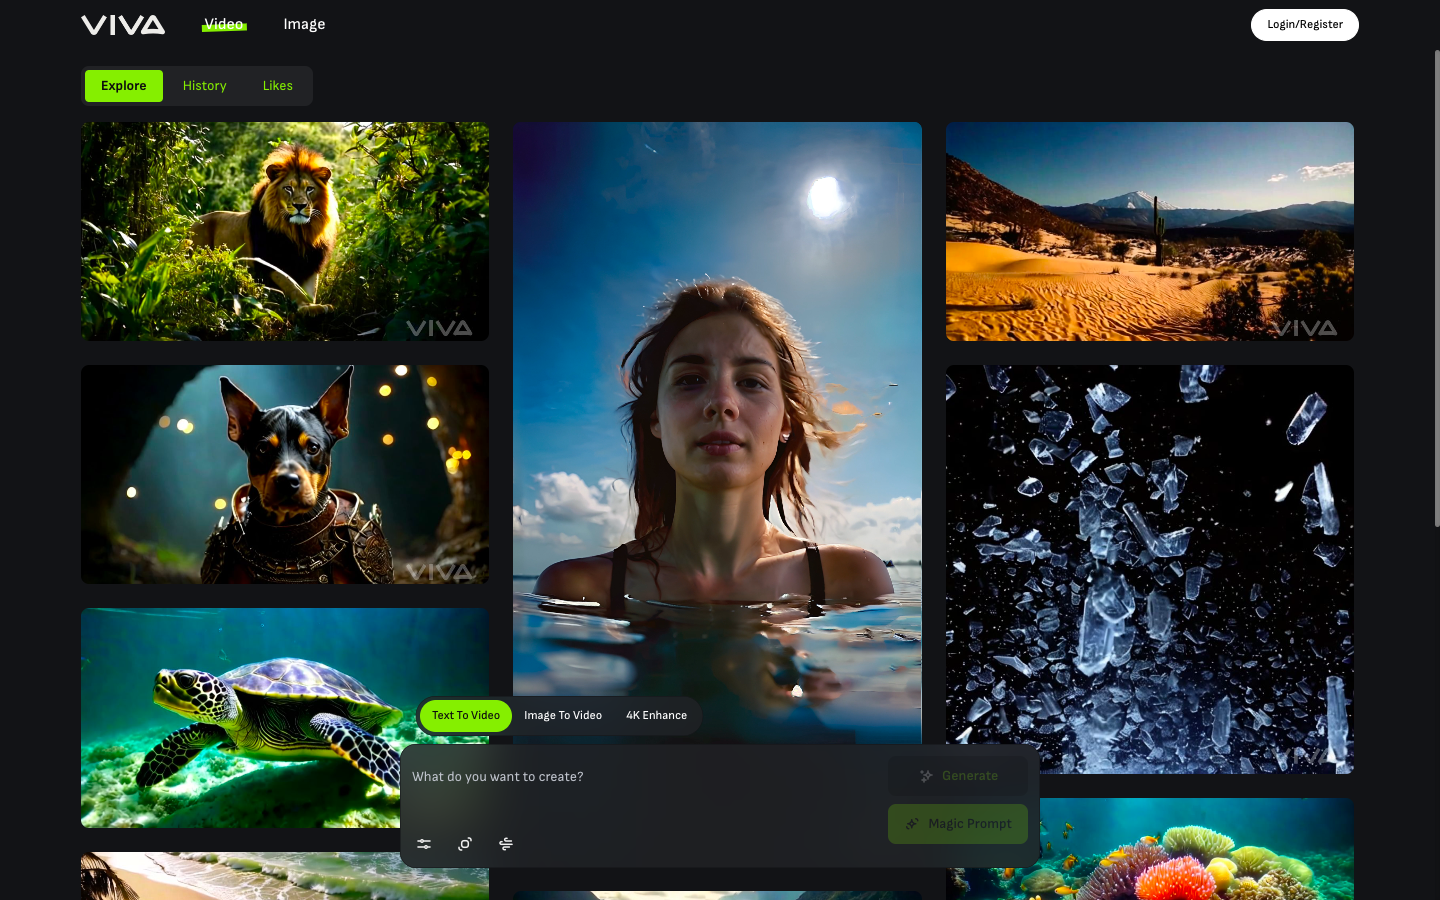The image size is (1440, 900).
Task: Open the lion in jungle video thumbnail
Action: click(285, 231)
